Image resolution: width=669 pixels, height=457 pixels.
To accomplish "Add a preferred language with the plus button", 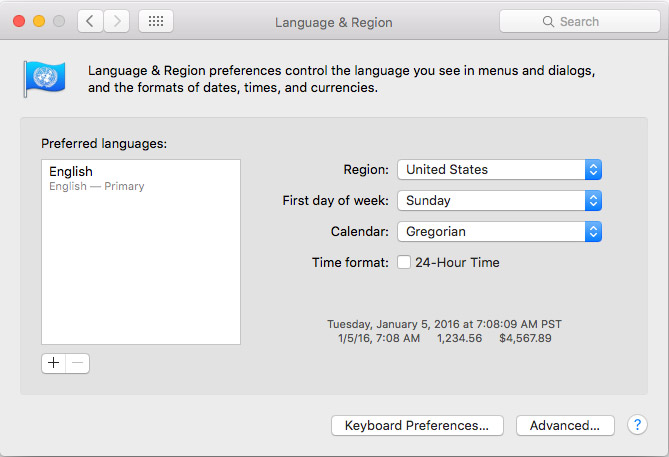I will (54, 363).
